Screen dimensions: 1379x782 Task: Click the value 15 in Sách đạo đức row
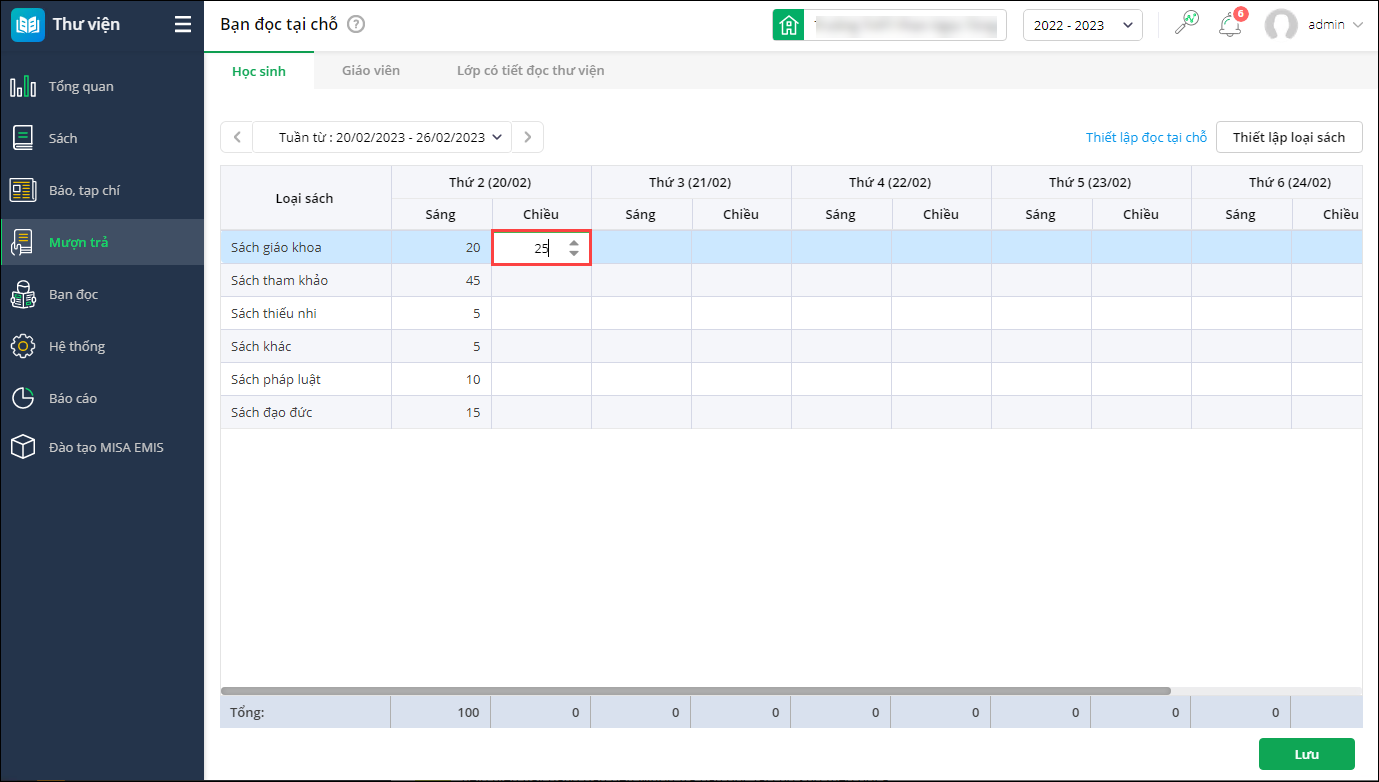pos(473,413)
